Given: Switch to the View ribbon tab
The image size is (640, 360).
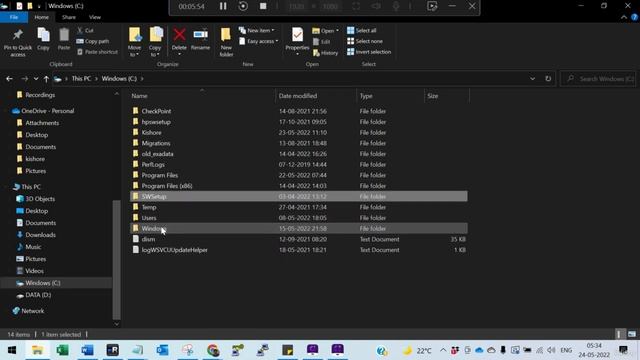Looking at the screenshot, I should coord(95,17).
